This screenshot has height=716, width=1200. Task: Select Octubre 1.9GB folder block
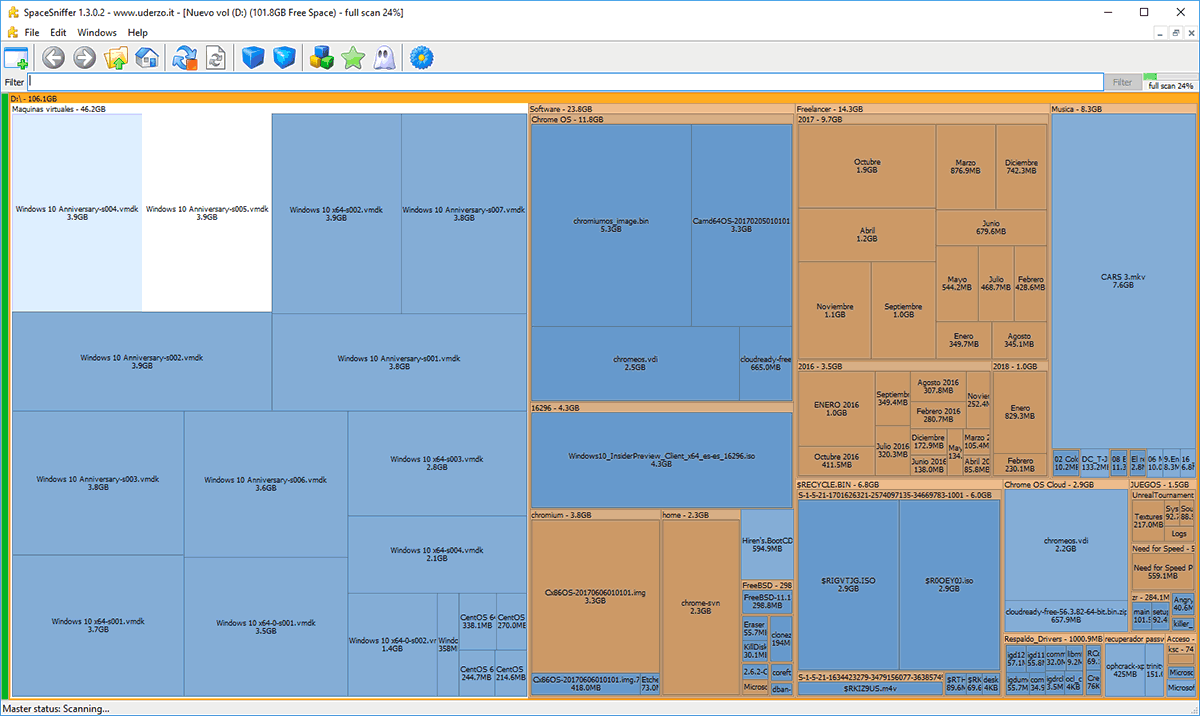867,166
